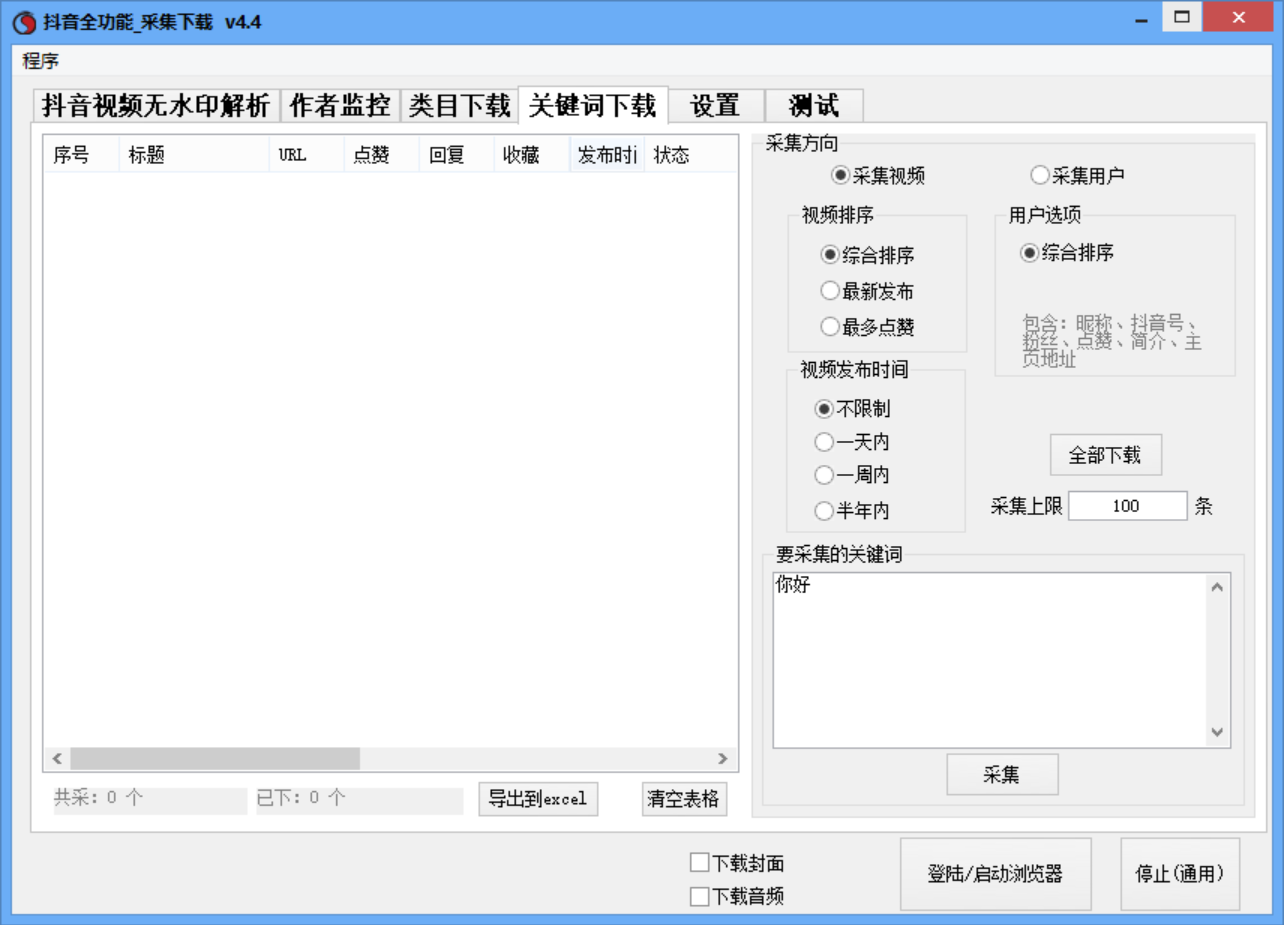Open the 测试 tab
Image resolution: width=1284 pixels, height=925 pixels.
pyautogui.click(x=814, y=105)
